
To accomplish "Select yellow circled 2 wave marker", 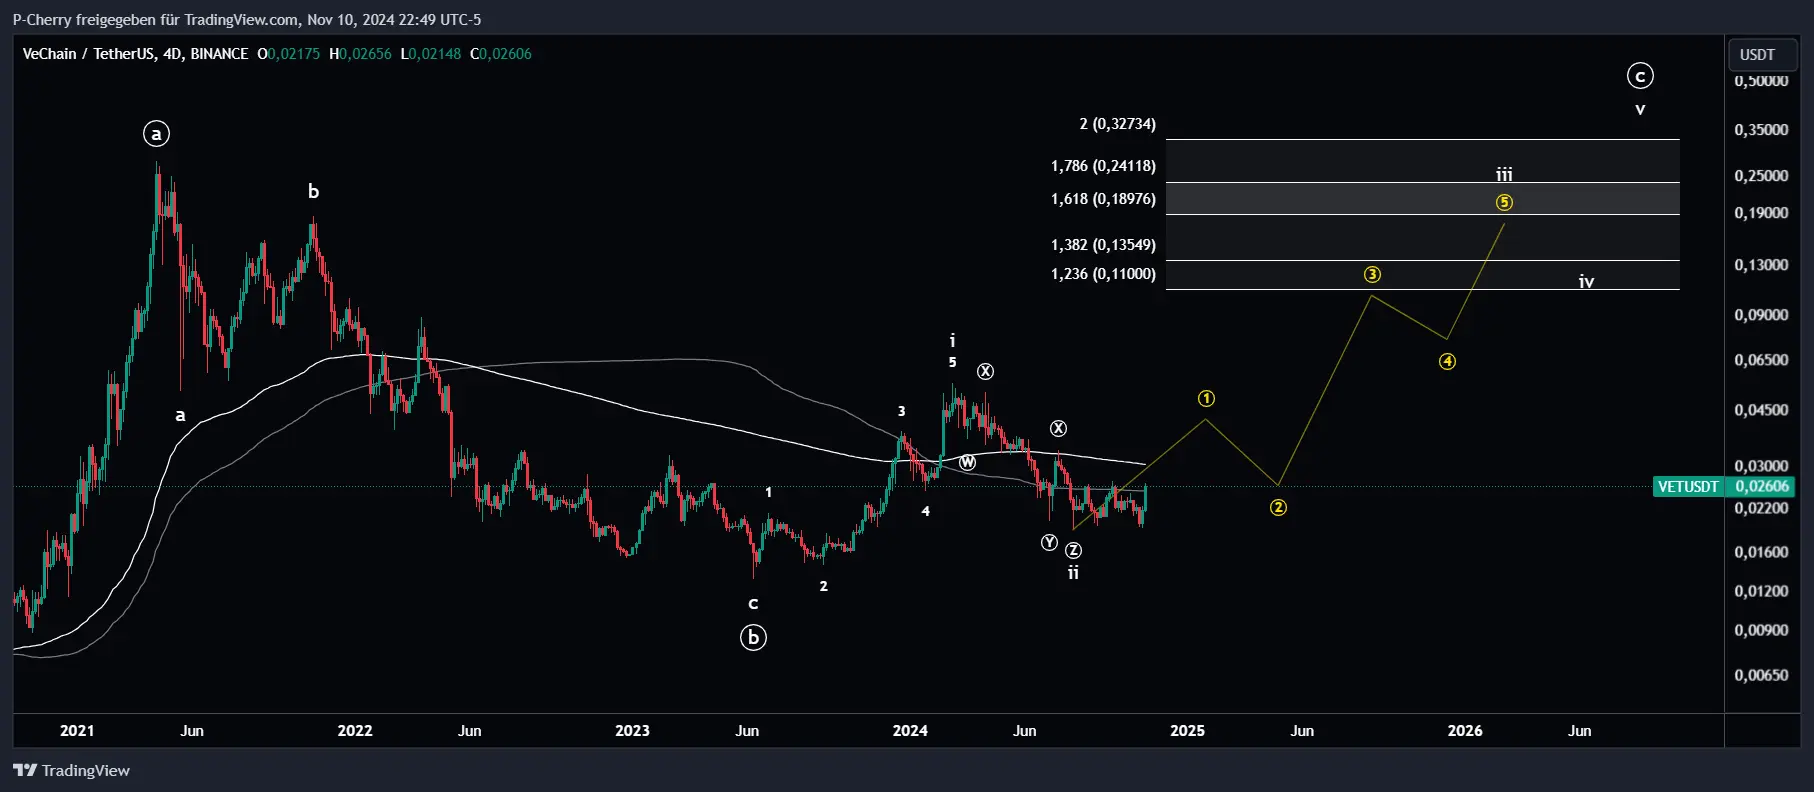I will click(x=1278, y=508).
